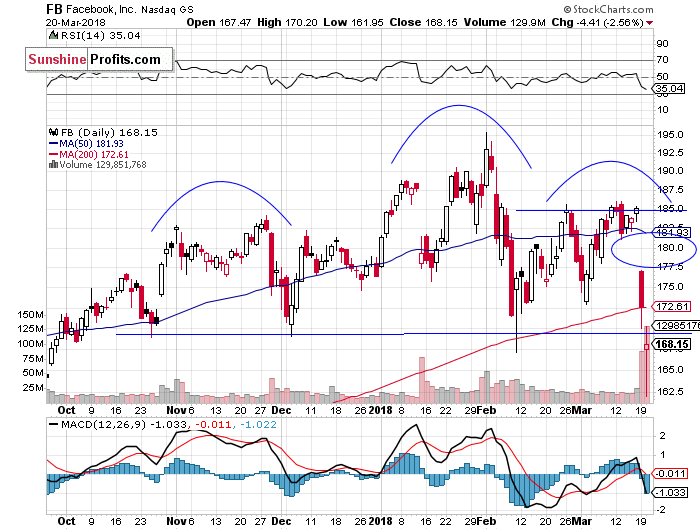This screenshot has width=700, height=530.
Task: Click the 2018 label on price chart axis
Action: [x=380, y=410]
